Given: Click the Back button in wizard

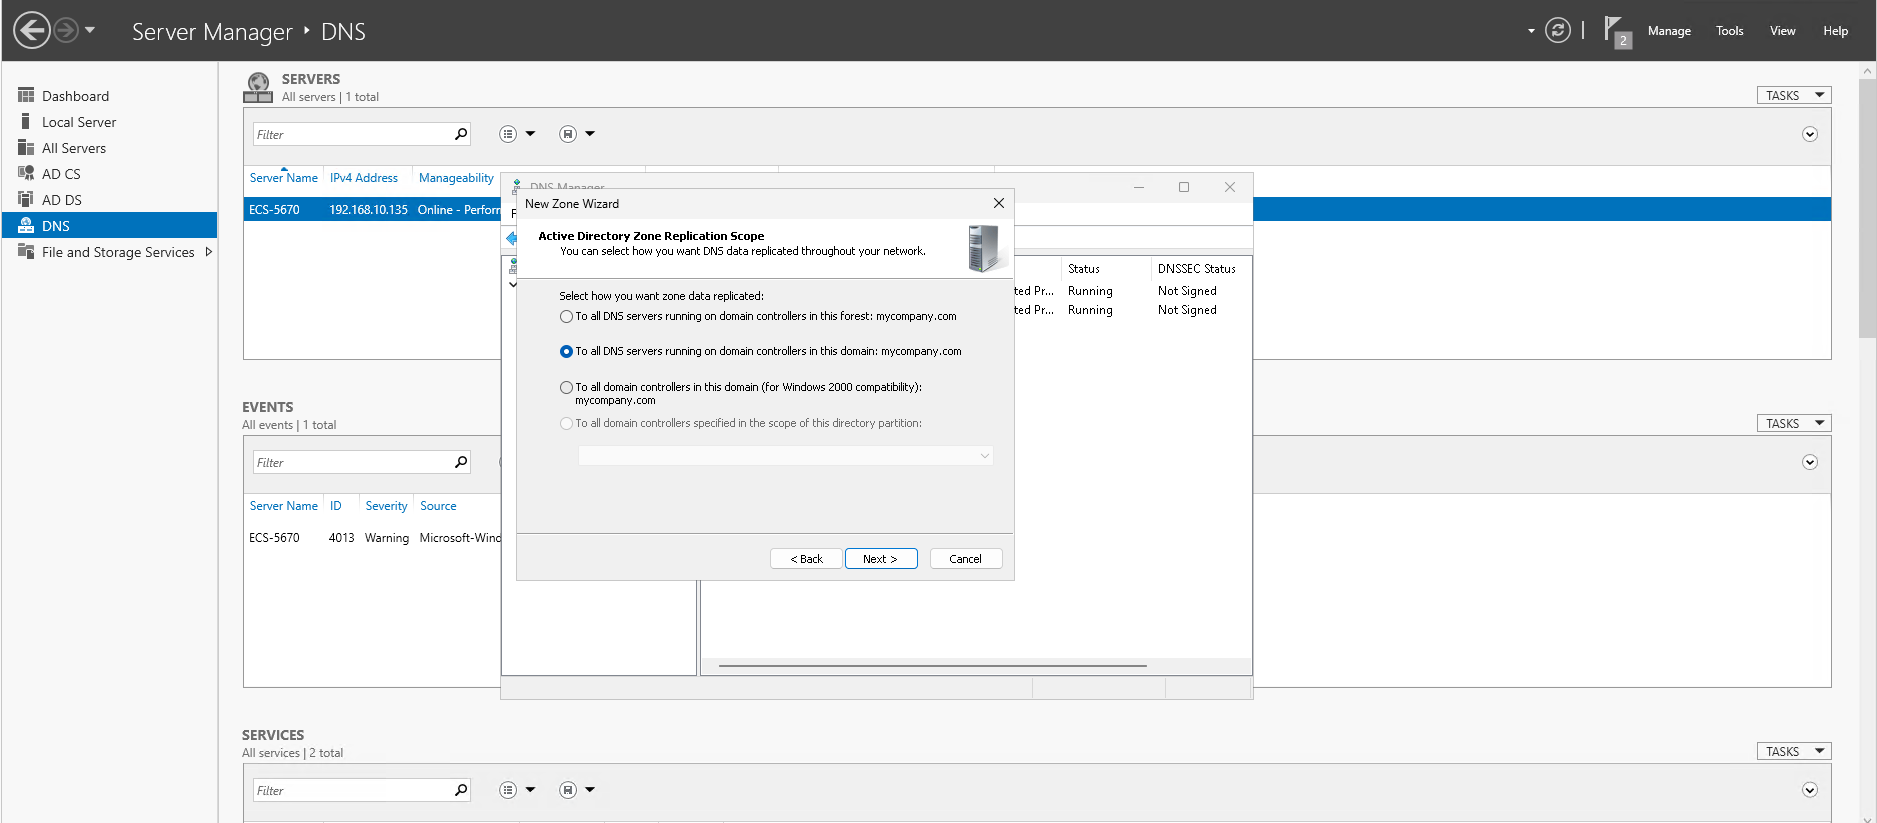Looking at the screenshot, I should [x=806, y=559].
